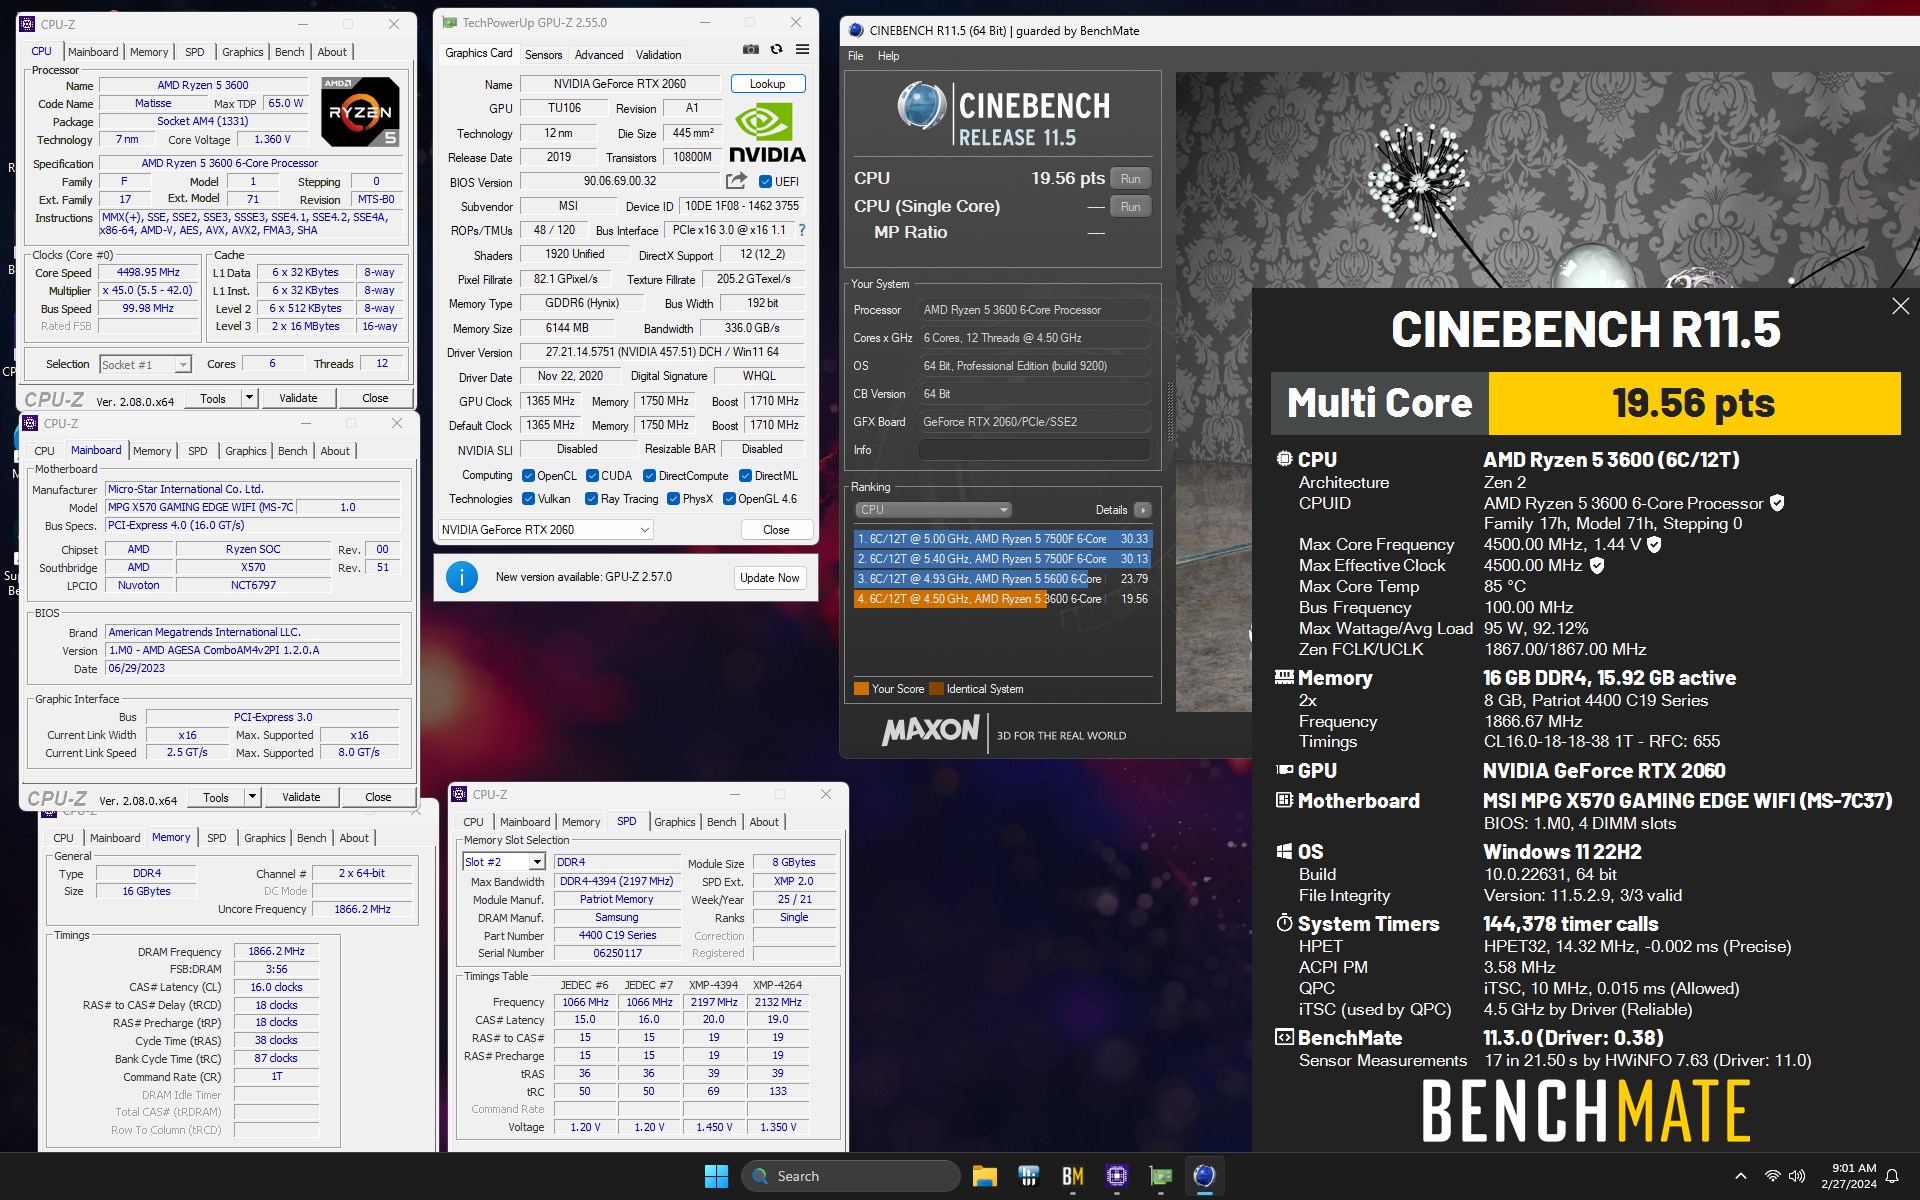Click the BIOS version share/export icon
Screen dimensions: 1920x1200
(736, 181)
